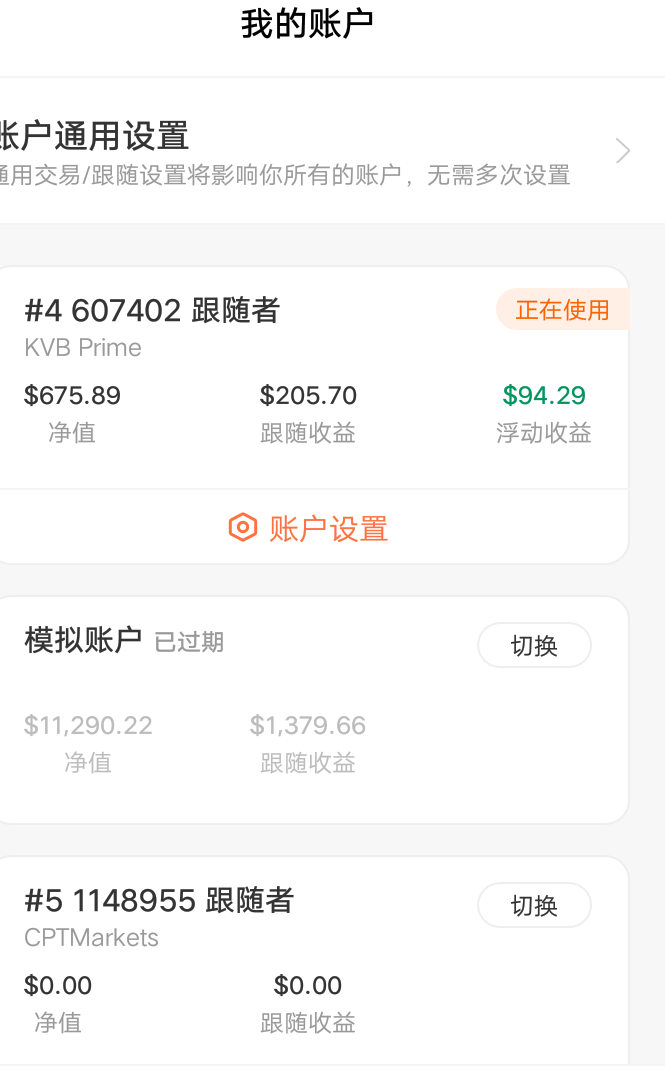Click the $11,290.22 demo net value
665x1076 pixels.
(x=88, y=725)
